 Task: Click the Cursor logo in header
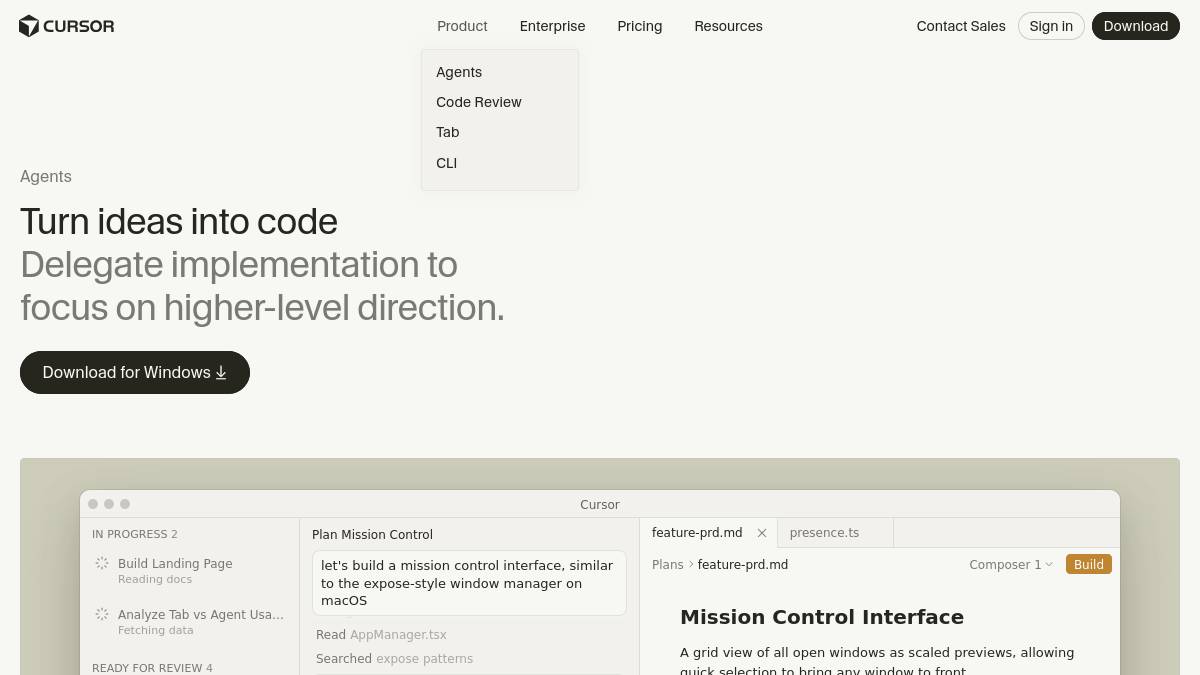tap(66, 26)
